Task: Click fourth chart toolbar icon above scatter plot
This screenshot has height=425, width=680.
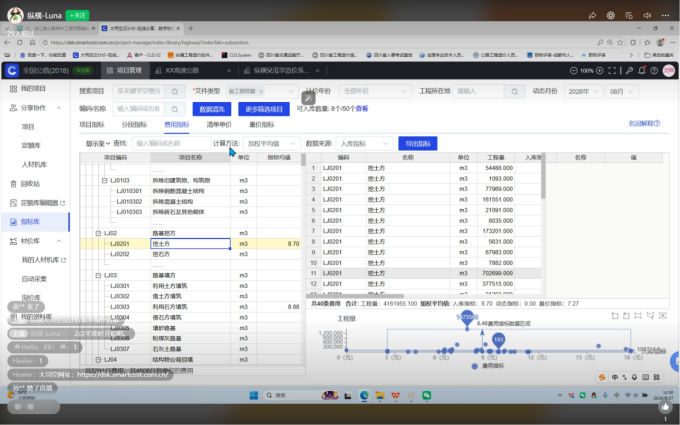Action: click(x=650, y=316)
